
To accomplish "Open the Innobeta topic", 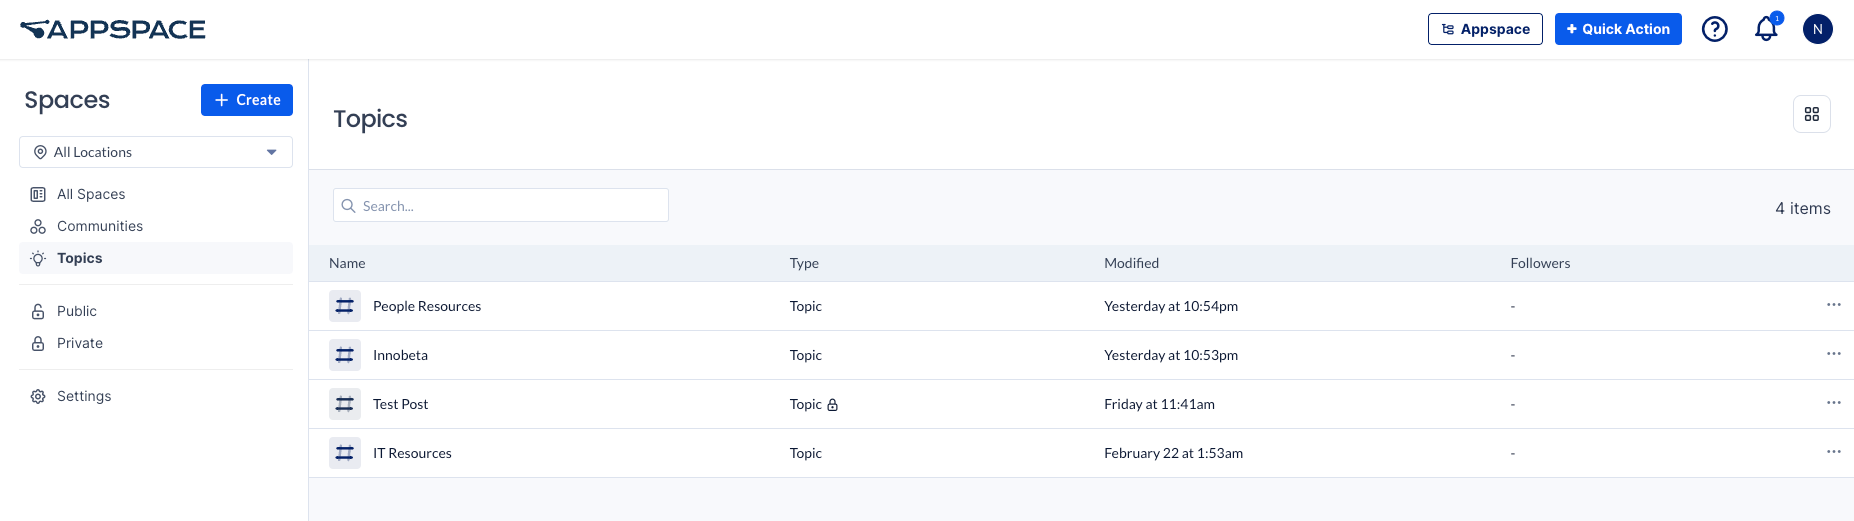I will (x=400, y=355).
